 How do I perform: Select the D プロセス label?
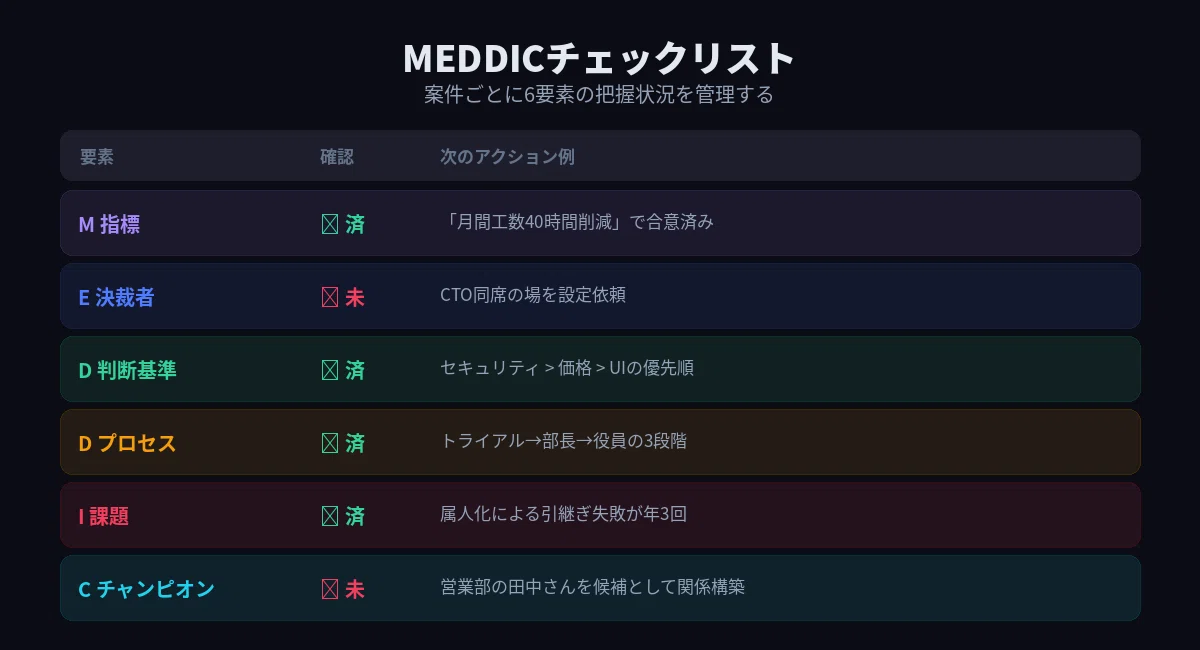tap(128, 443)
